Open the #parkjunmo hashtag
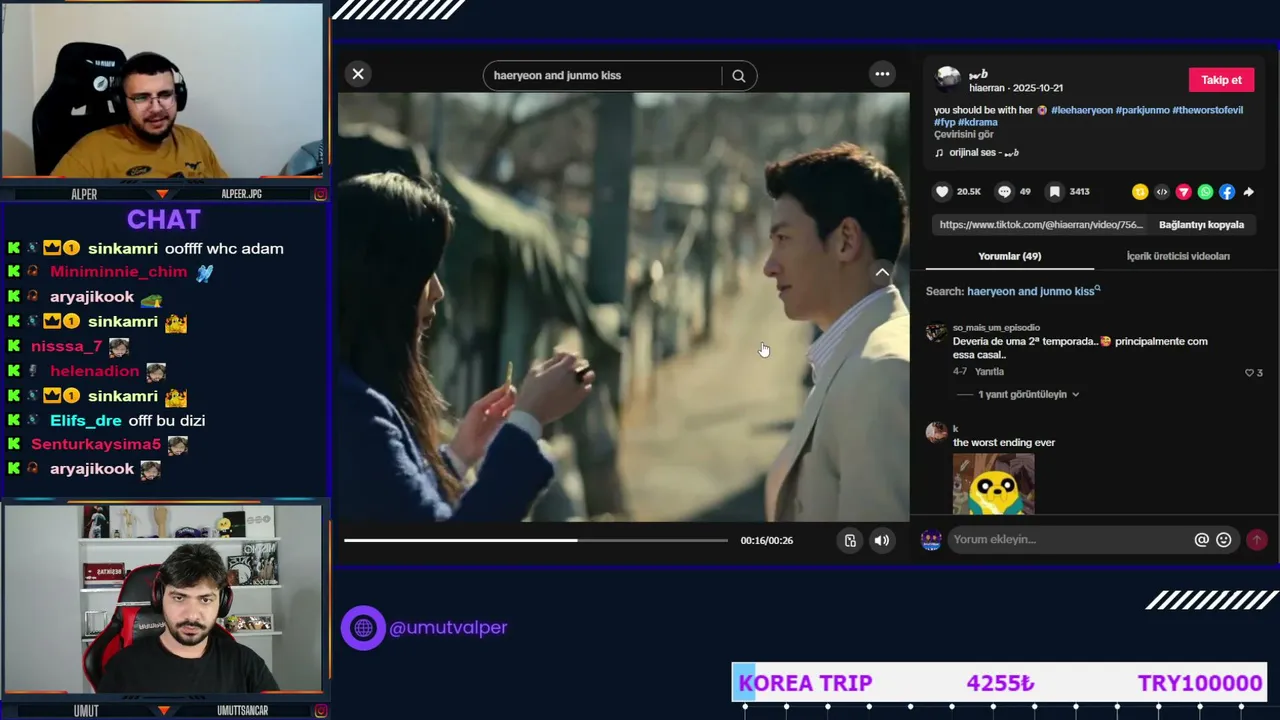1280x720 pixels. click(x=1142, y=110)
